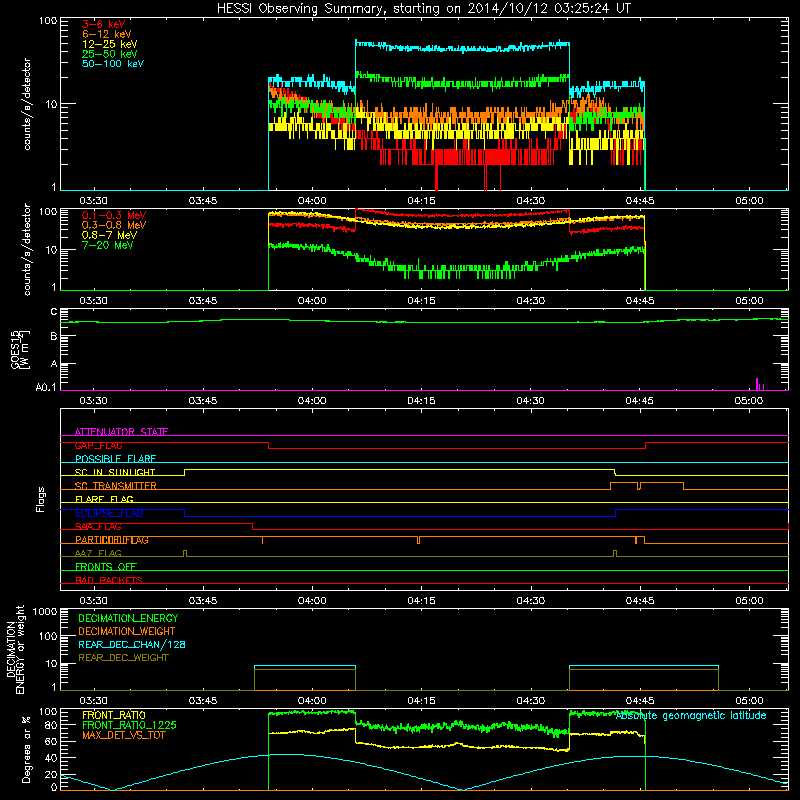Click the 0.3-0.8 MeV legend entry
Image resolution: width=800 pixels, height=800 pixels.
(114, 225)
